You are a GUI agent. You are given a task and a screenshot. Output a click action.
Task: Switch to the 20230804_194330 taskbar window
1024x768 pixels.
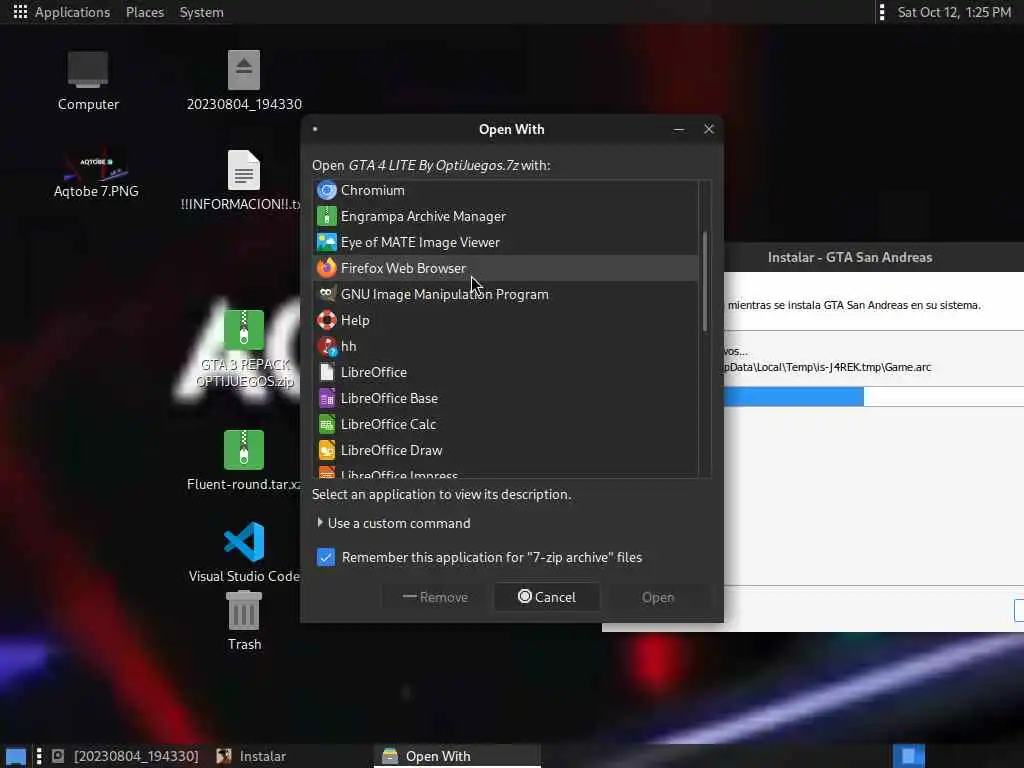click(125, 756)
